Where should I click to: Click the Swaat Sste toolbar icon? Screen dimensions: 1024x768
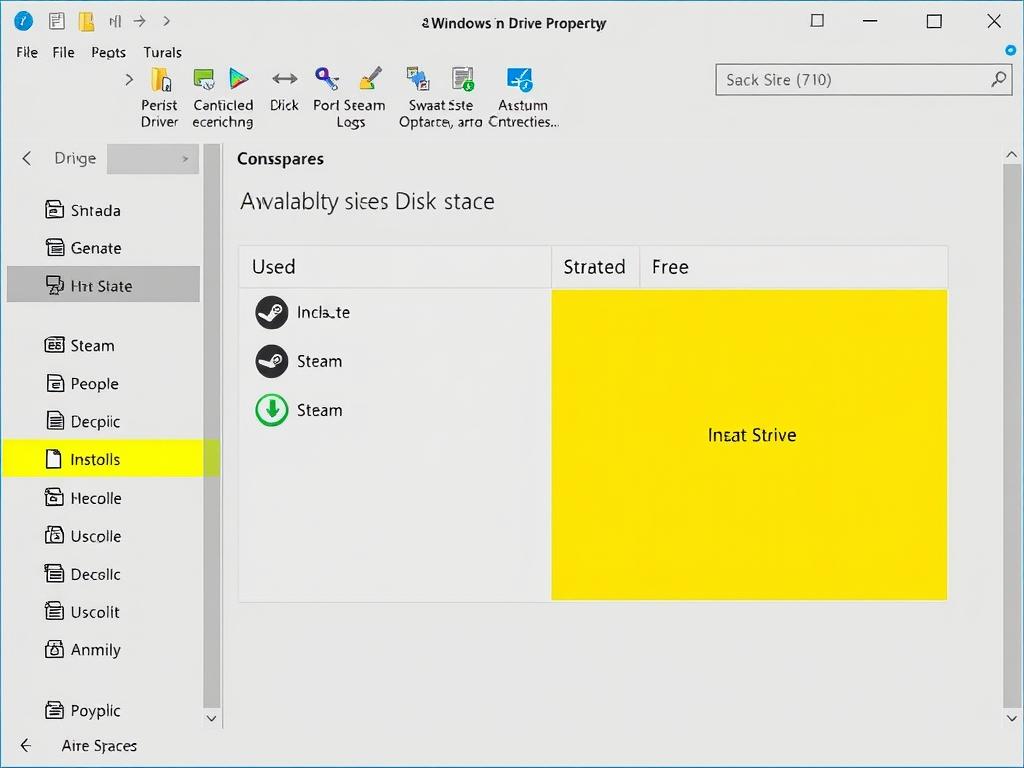[418, 80]
